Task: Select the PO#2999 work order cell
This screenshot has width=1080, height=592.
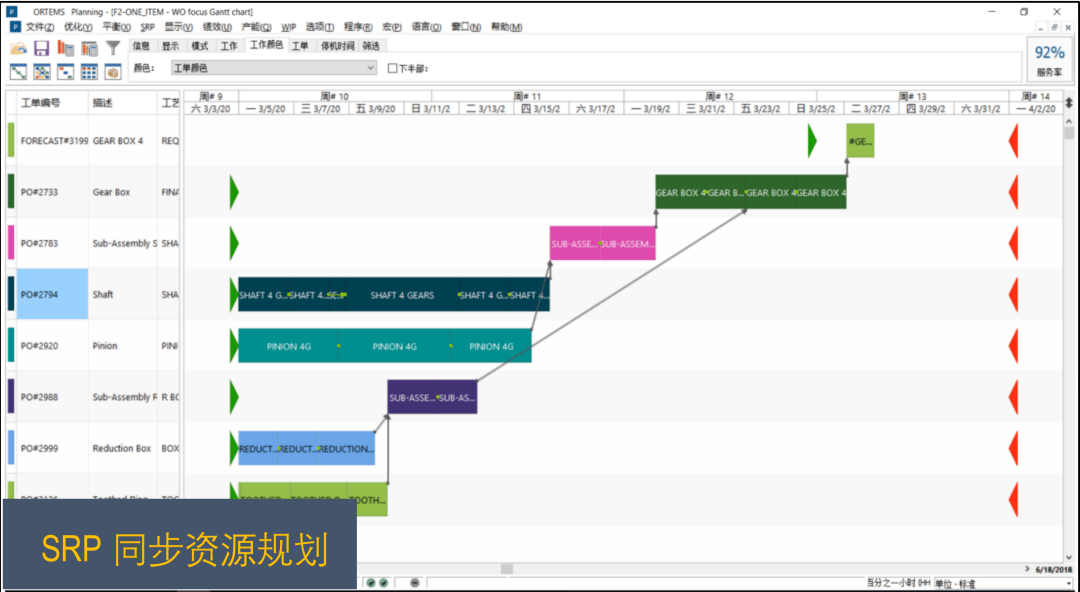Action: coord(52,448)
